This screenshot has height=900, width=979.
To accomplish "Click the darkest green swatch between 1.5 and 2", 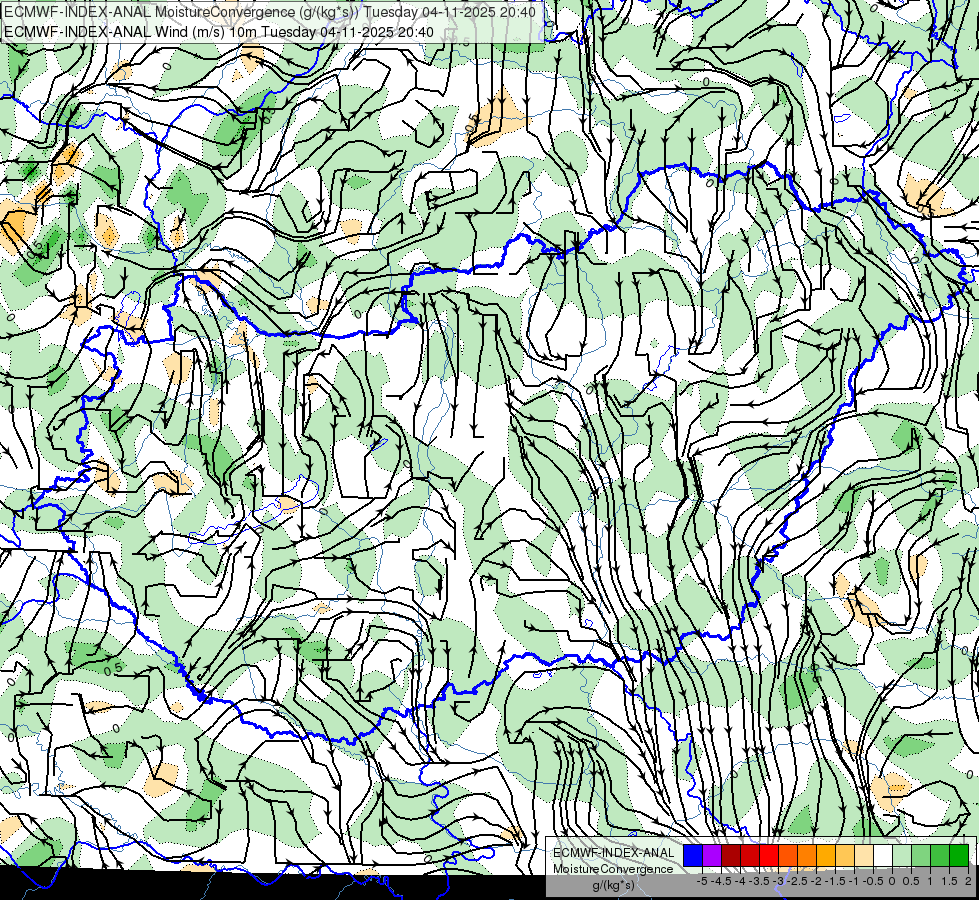I will coord(959,855).
